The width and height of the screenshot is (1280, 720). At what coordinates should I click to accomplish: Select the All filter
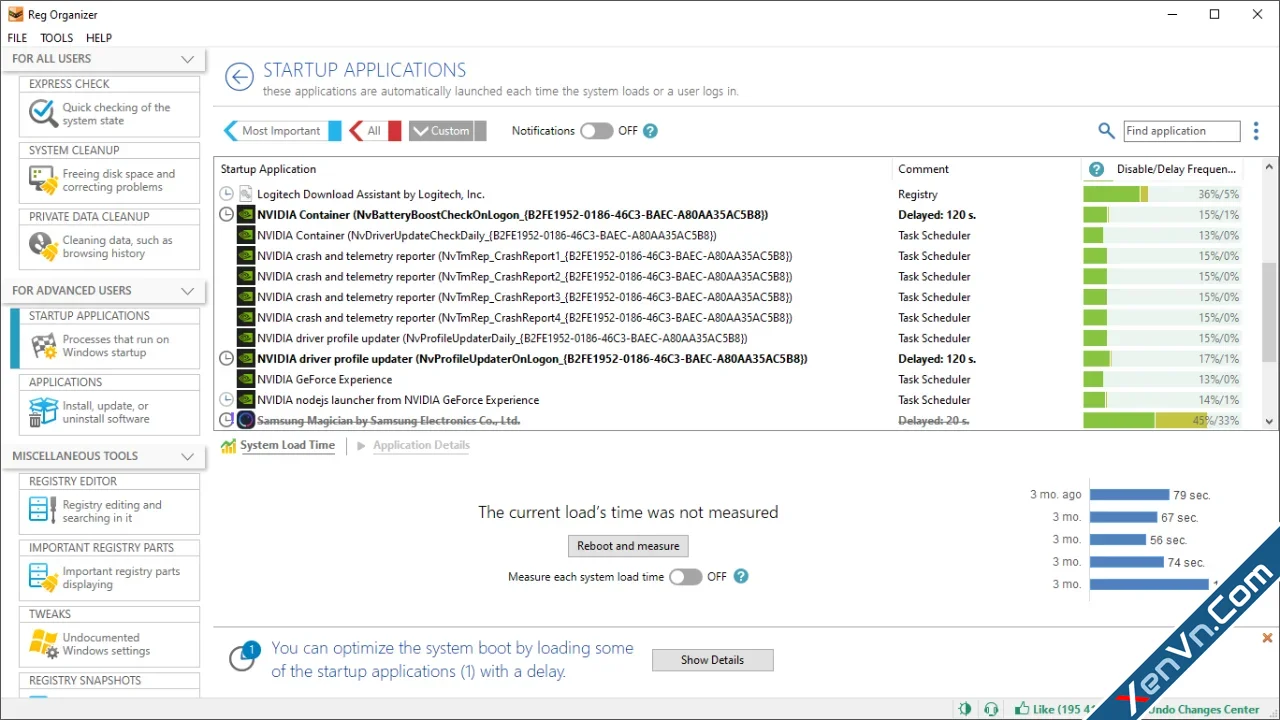coord(374,131)
